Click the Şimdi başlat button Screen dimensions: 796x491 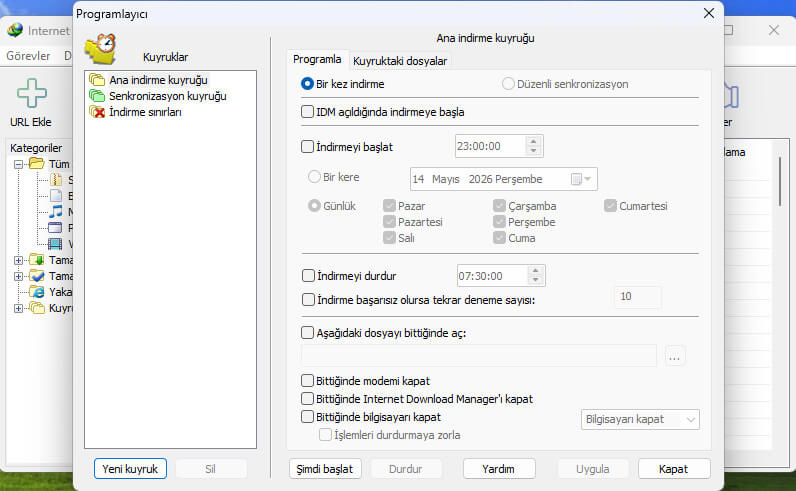coord(325,469)
